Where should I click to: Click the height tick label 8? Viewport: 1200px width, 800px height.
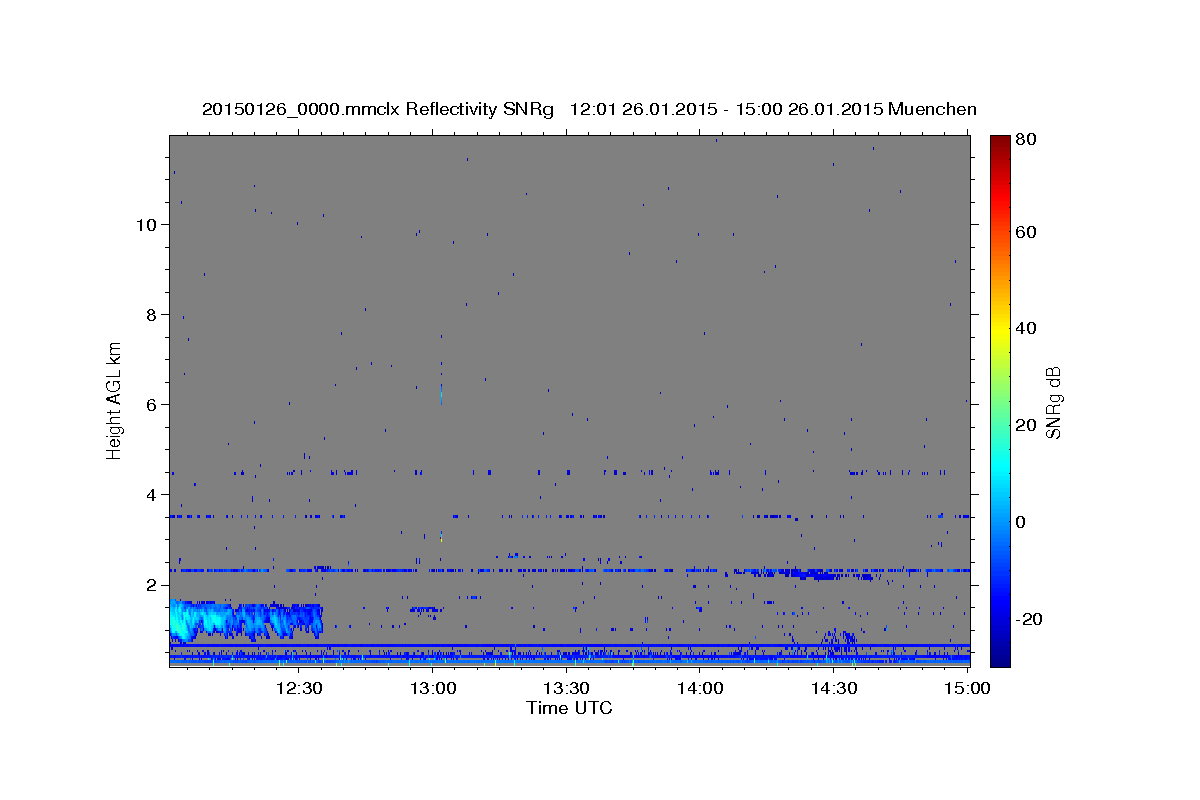(x=151, y=315)
